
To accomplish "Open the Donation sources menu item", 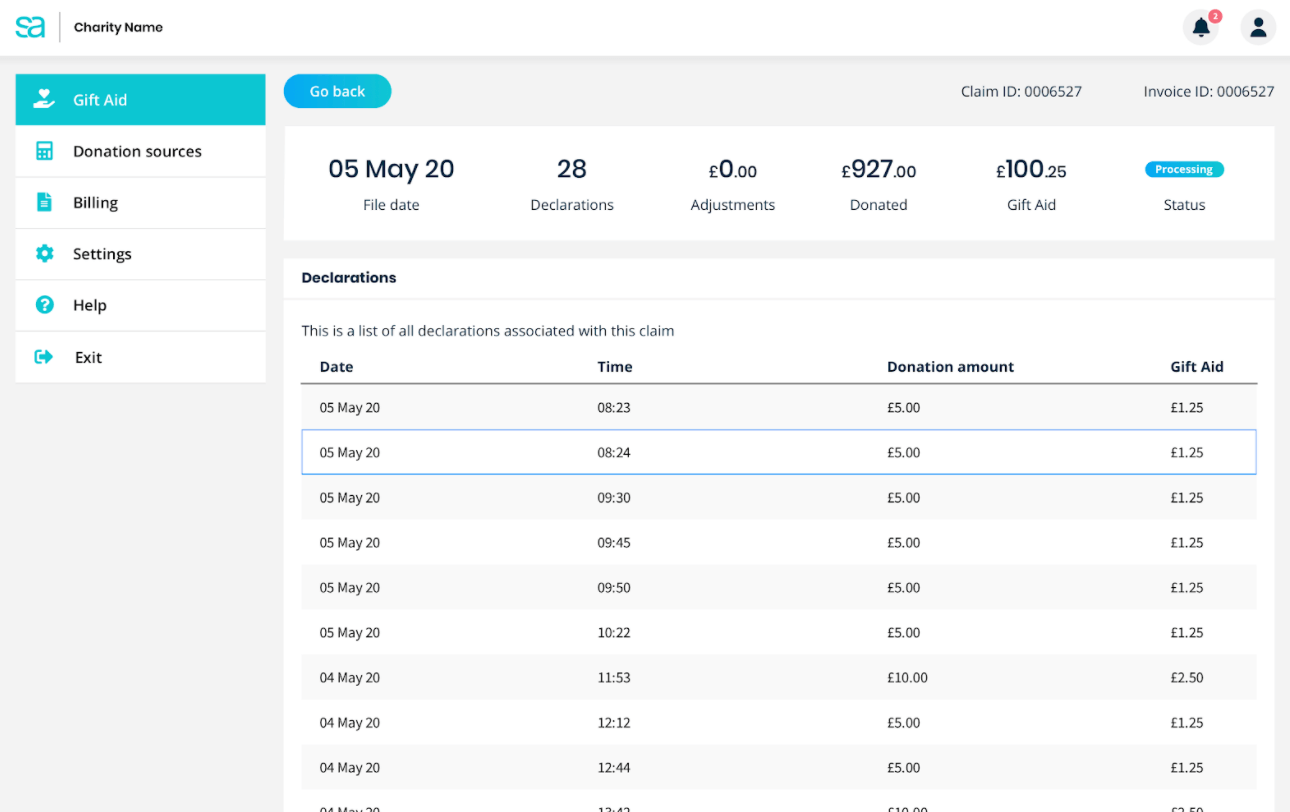I will pyautogui.click(x=137, y=151).
